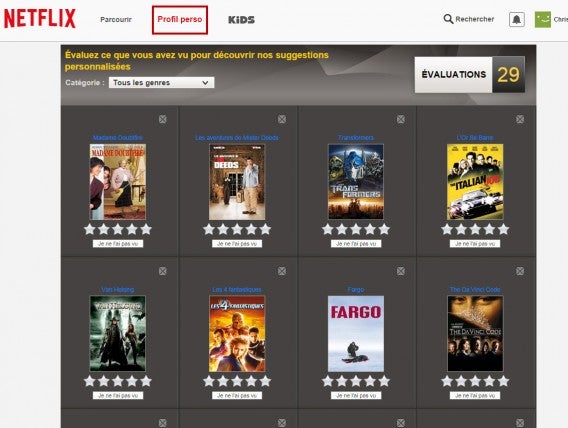Rate Madame Doubtfire five stars
The height and width of the screenshot is (428, 568).
(146, 229)
